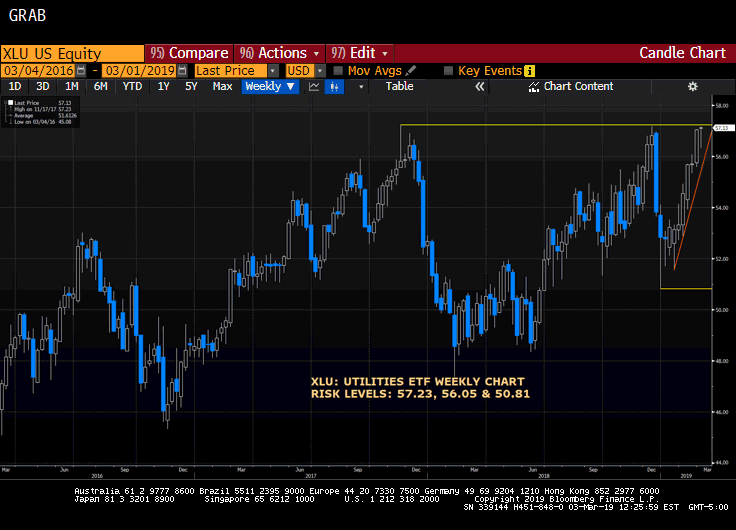
Task: Click the 'Low on 03/04/16' legend row
Action: pos(42,122)
